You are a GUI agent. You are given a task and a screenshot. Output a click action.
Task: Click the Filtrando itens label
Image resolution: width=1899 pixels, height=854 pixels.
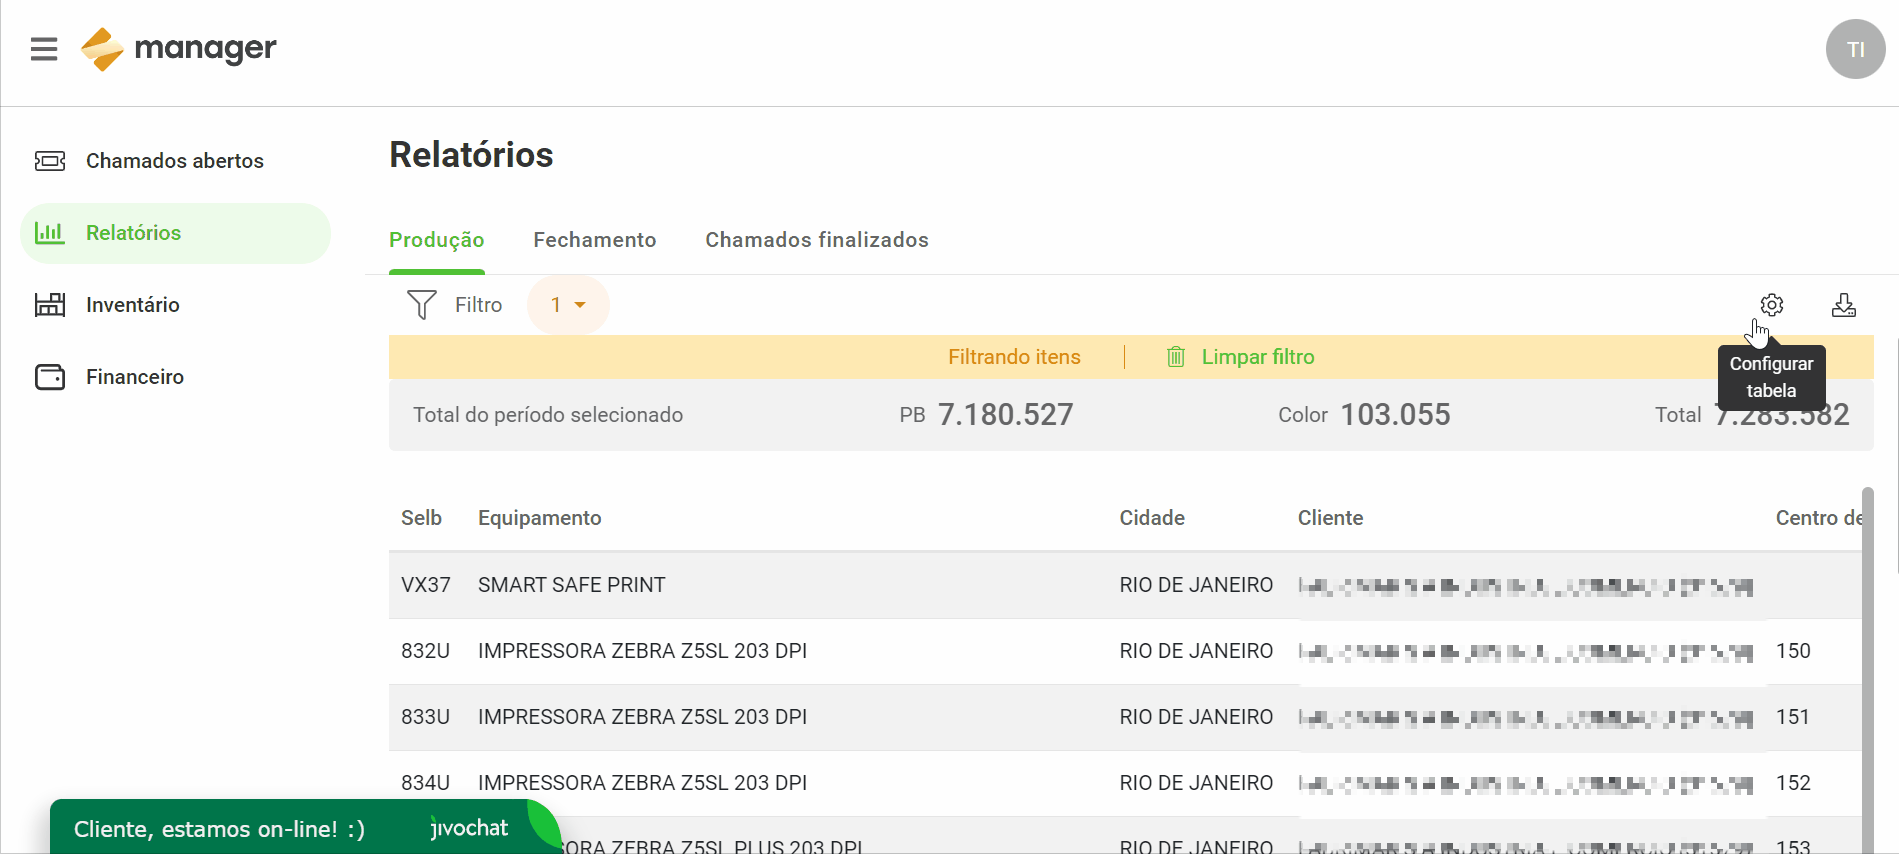(1014, 357)
